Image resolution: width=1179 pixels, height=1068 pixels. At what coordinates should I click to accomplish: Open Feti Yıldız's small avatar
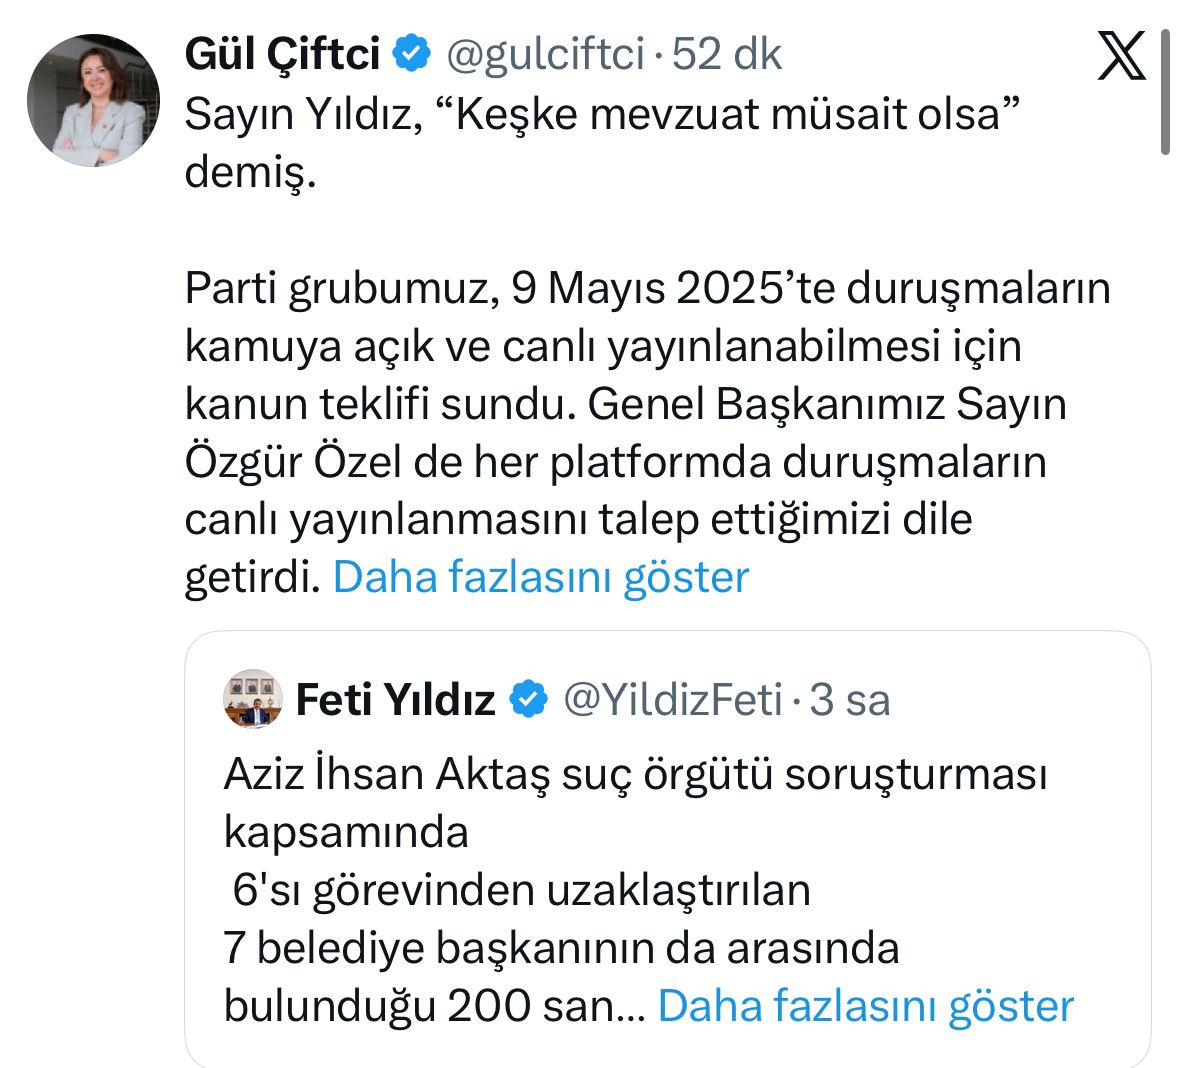point(253,698)
